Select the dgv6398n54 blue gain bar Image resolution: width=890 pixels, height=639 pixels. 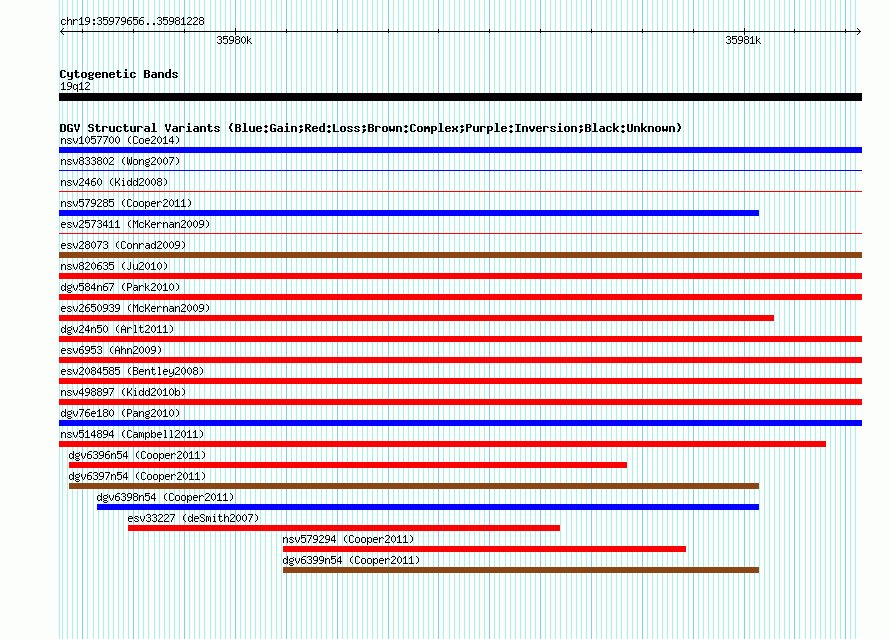pyautogui.click(x=428, y=507)
